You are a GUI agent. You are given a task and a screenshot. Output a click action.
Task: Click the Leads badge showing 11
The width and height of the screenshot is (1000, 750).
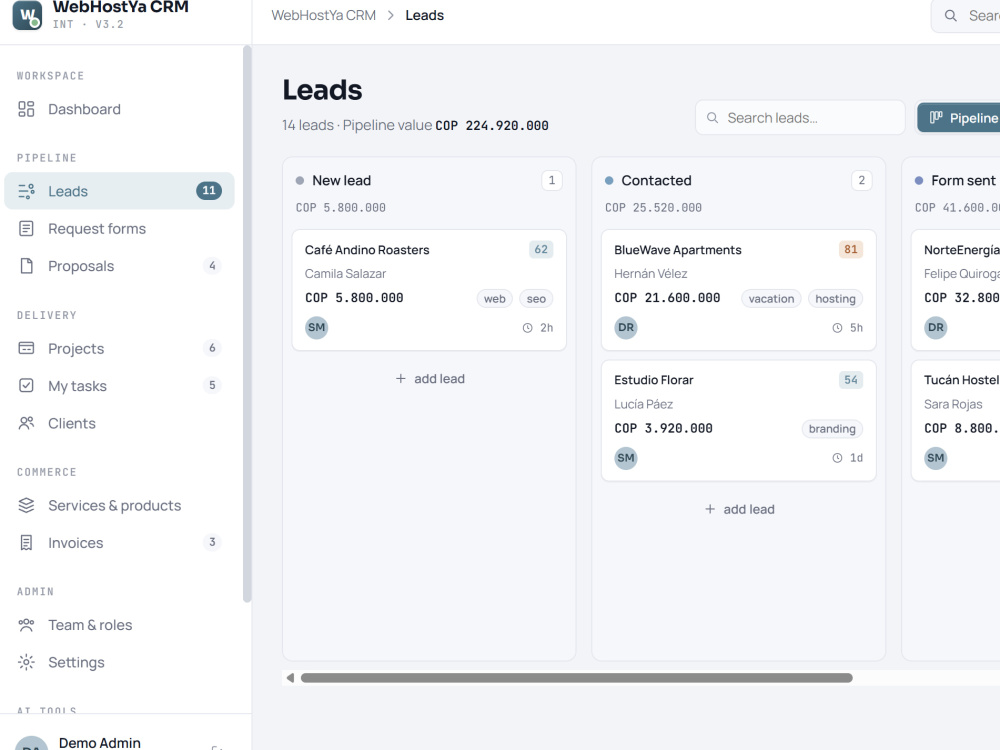click(209, 191)
